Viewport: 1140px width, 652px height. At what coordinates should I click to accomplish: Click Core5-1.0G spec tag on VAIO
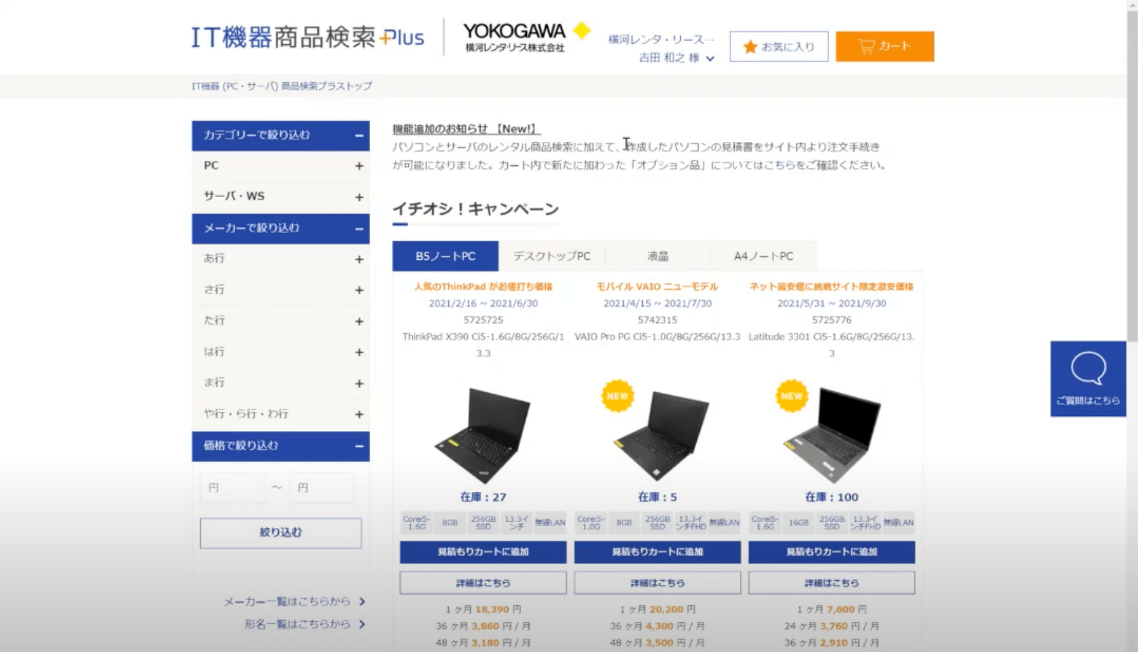click(x=590, y=523)
